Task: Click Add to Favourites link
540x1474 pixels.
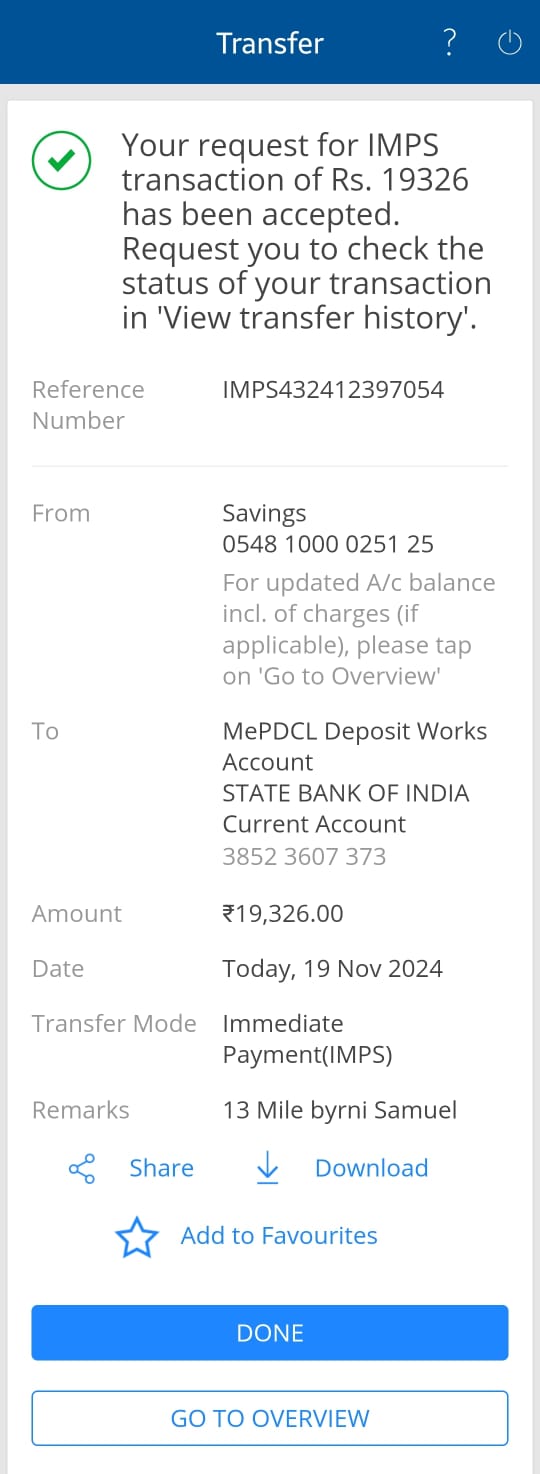Action: point(279,1236)
